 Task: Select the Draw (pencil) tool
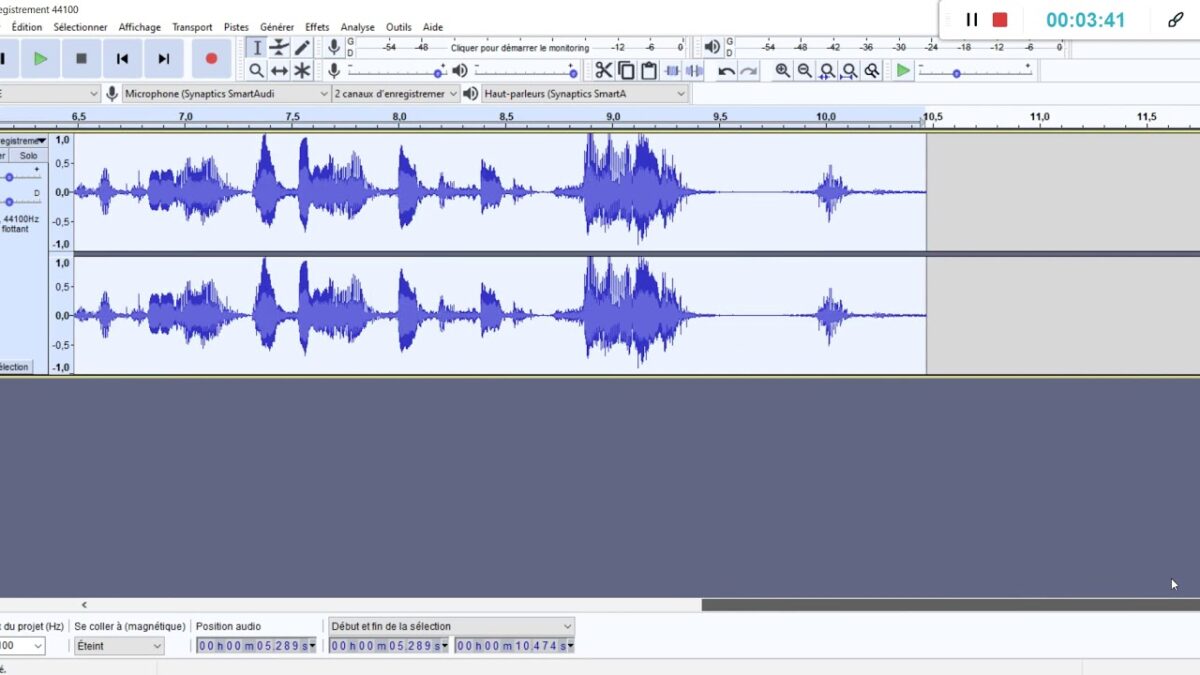tap(302, 47)
